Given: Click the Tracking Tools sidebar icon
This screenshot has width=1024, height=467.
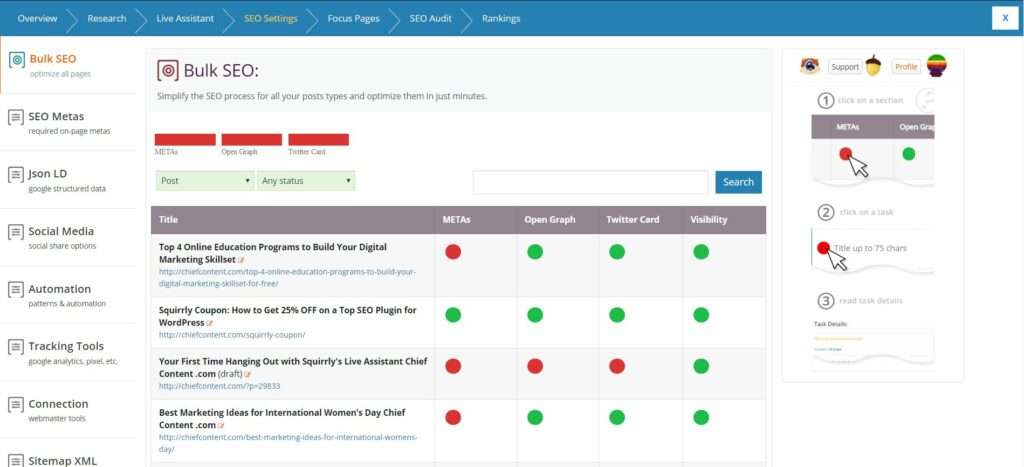Looking at the screenshot, I should (15, 347).
